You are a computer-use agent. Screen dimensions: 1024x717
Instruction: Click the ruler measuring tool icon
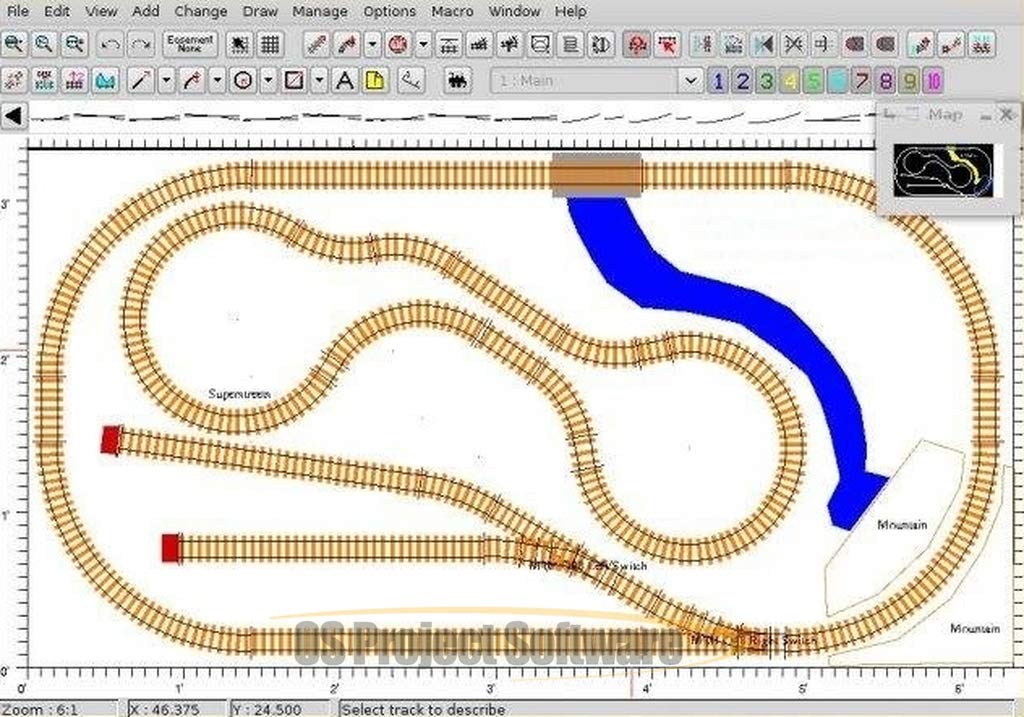[411, 81]
